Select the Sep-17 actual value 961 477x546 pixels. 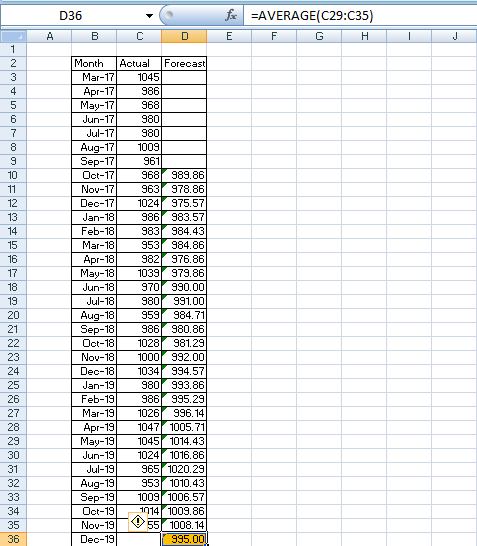pyautogui.click(x=139, y=161)
